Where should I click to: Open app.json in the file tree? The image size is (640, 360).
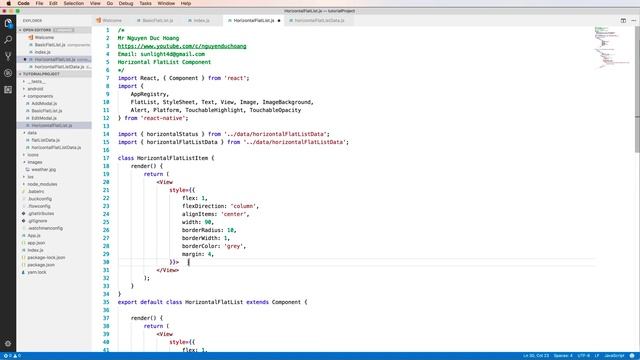click(x=36, y=243)
